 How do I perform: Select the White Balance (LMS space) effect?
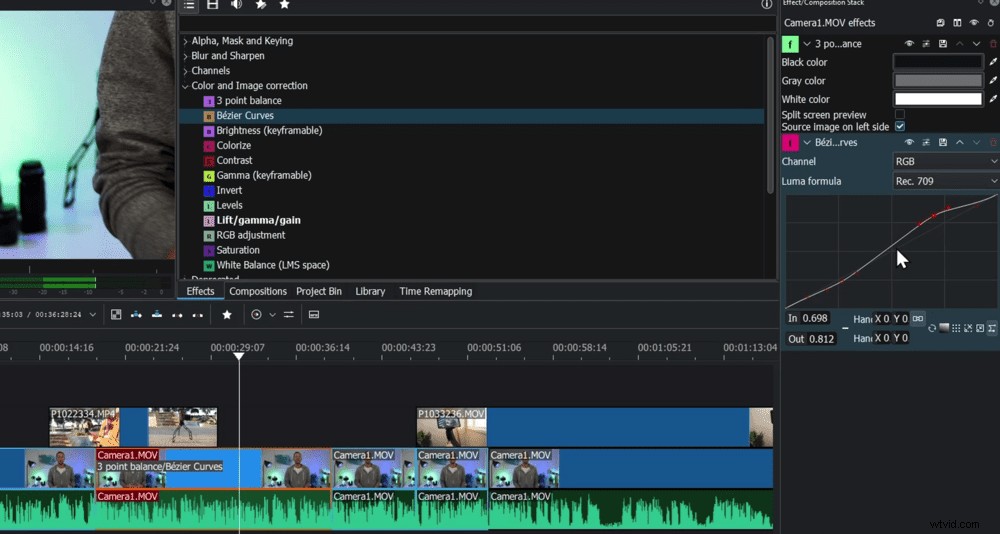pos(273,265)
